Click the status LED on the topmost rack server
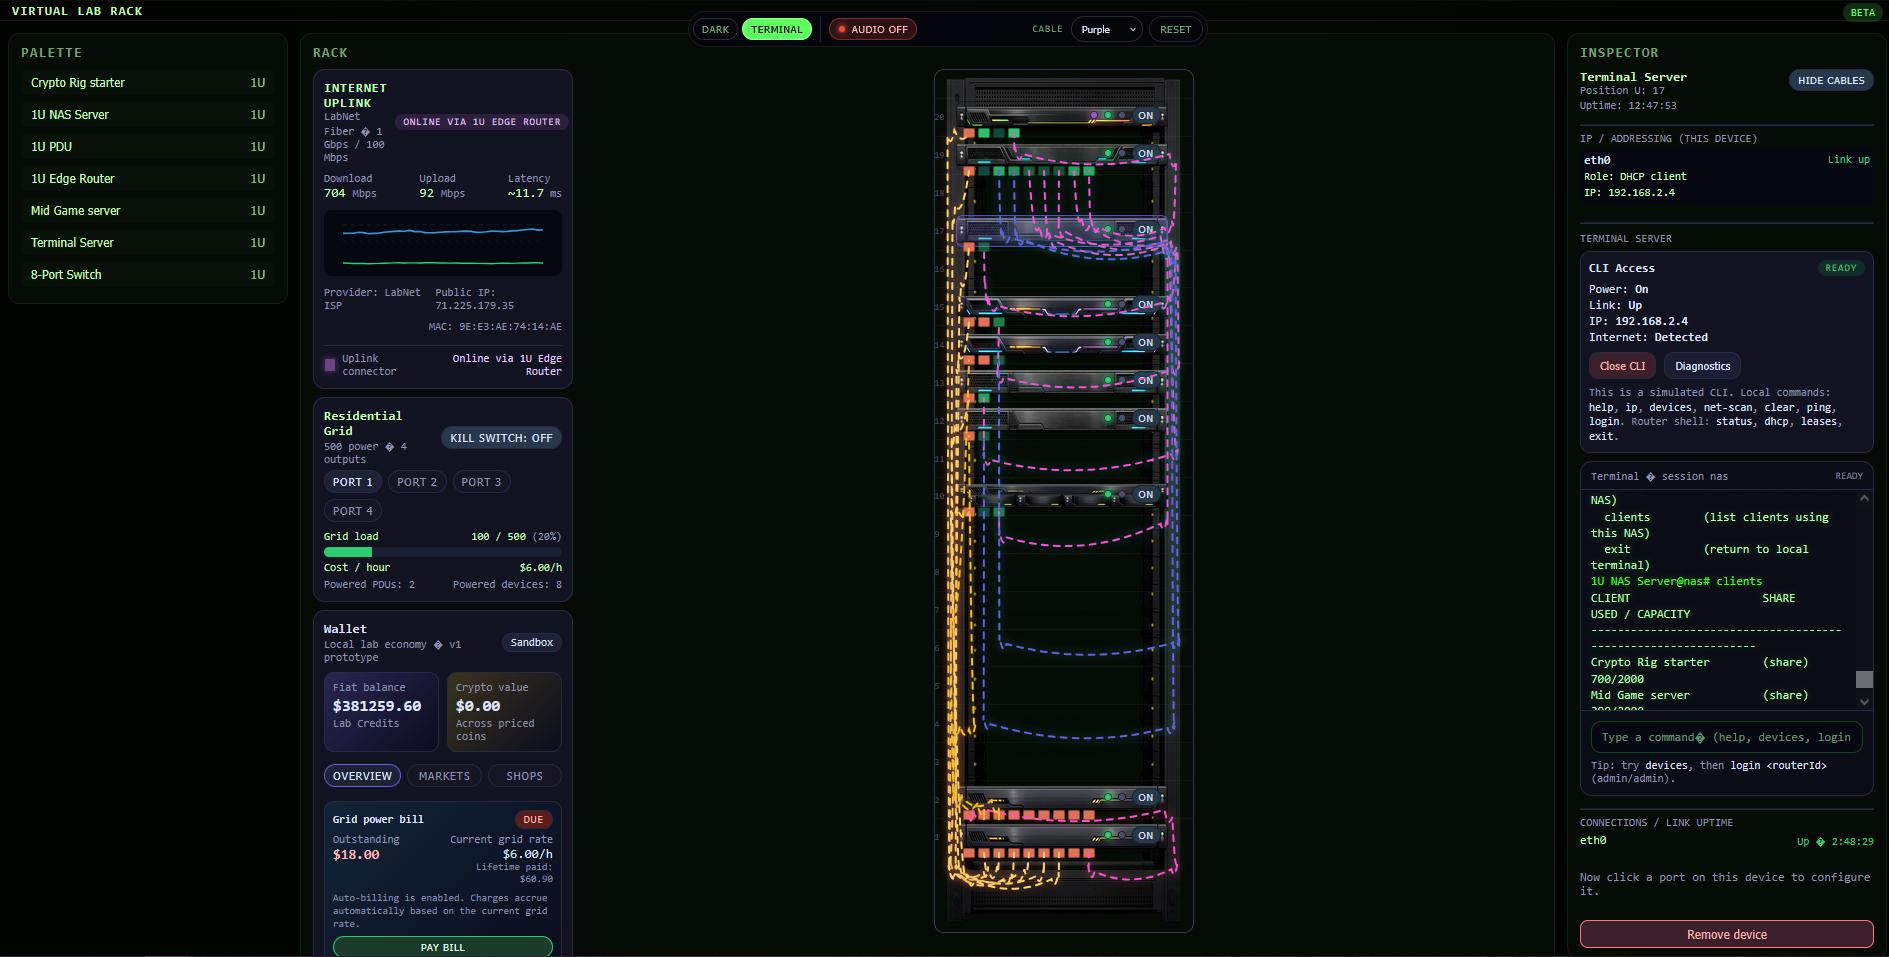This screenshot has height=957, width=1889. [1108, 115]
